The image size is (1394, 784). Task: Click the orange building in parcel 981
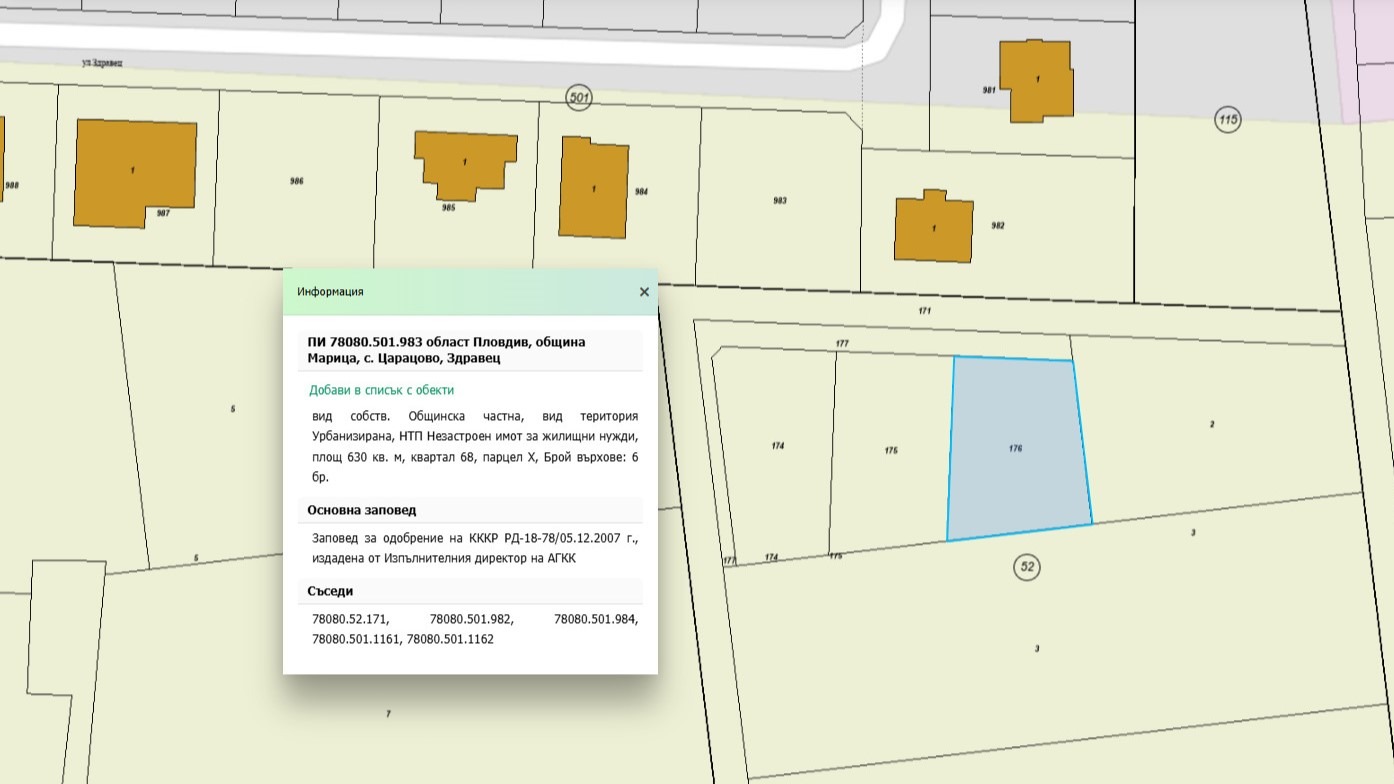point(1039,80)
